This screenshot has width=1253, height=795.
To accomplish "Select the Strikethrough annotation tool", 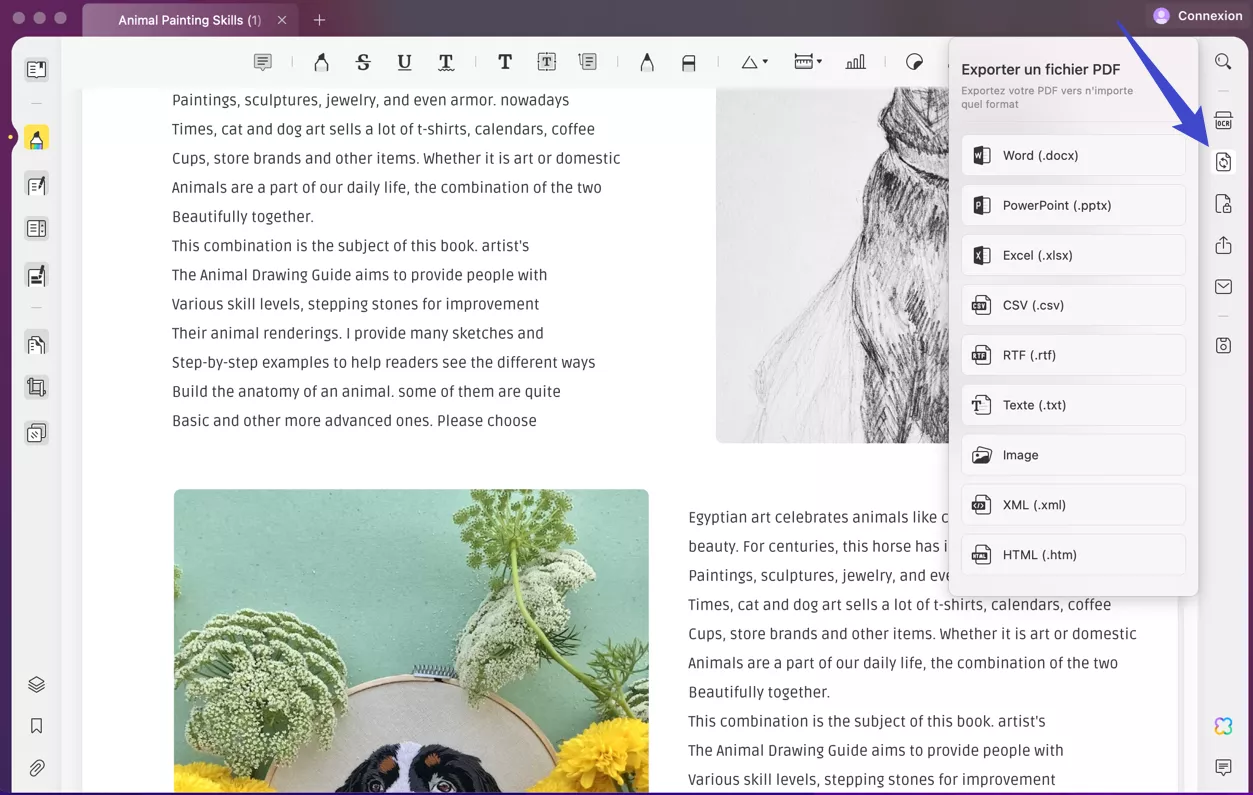I will [363, 62].
